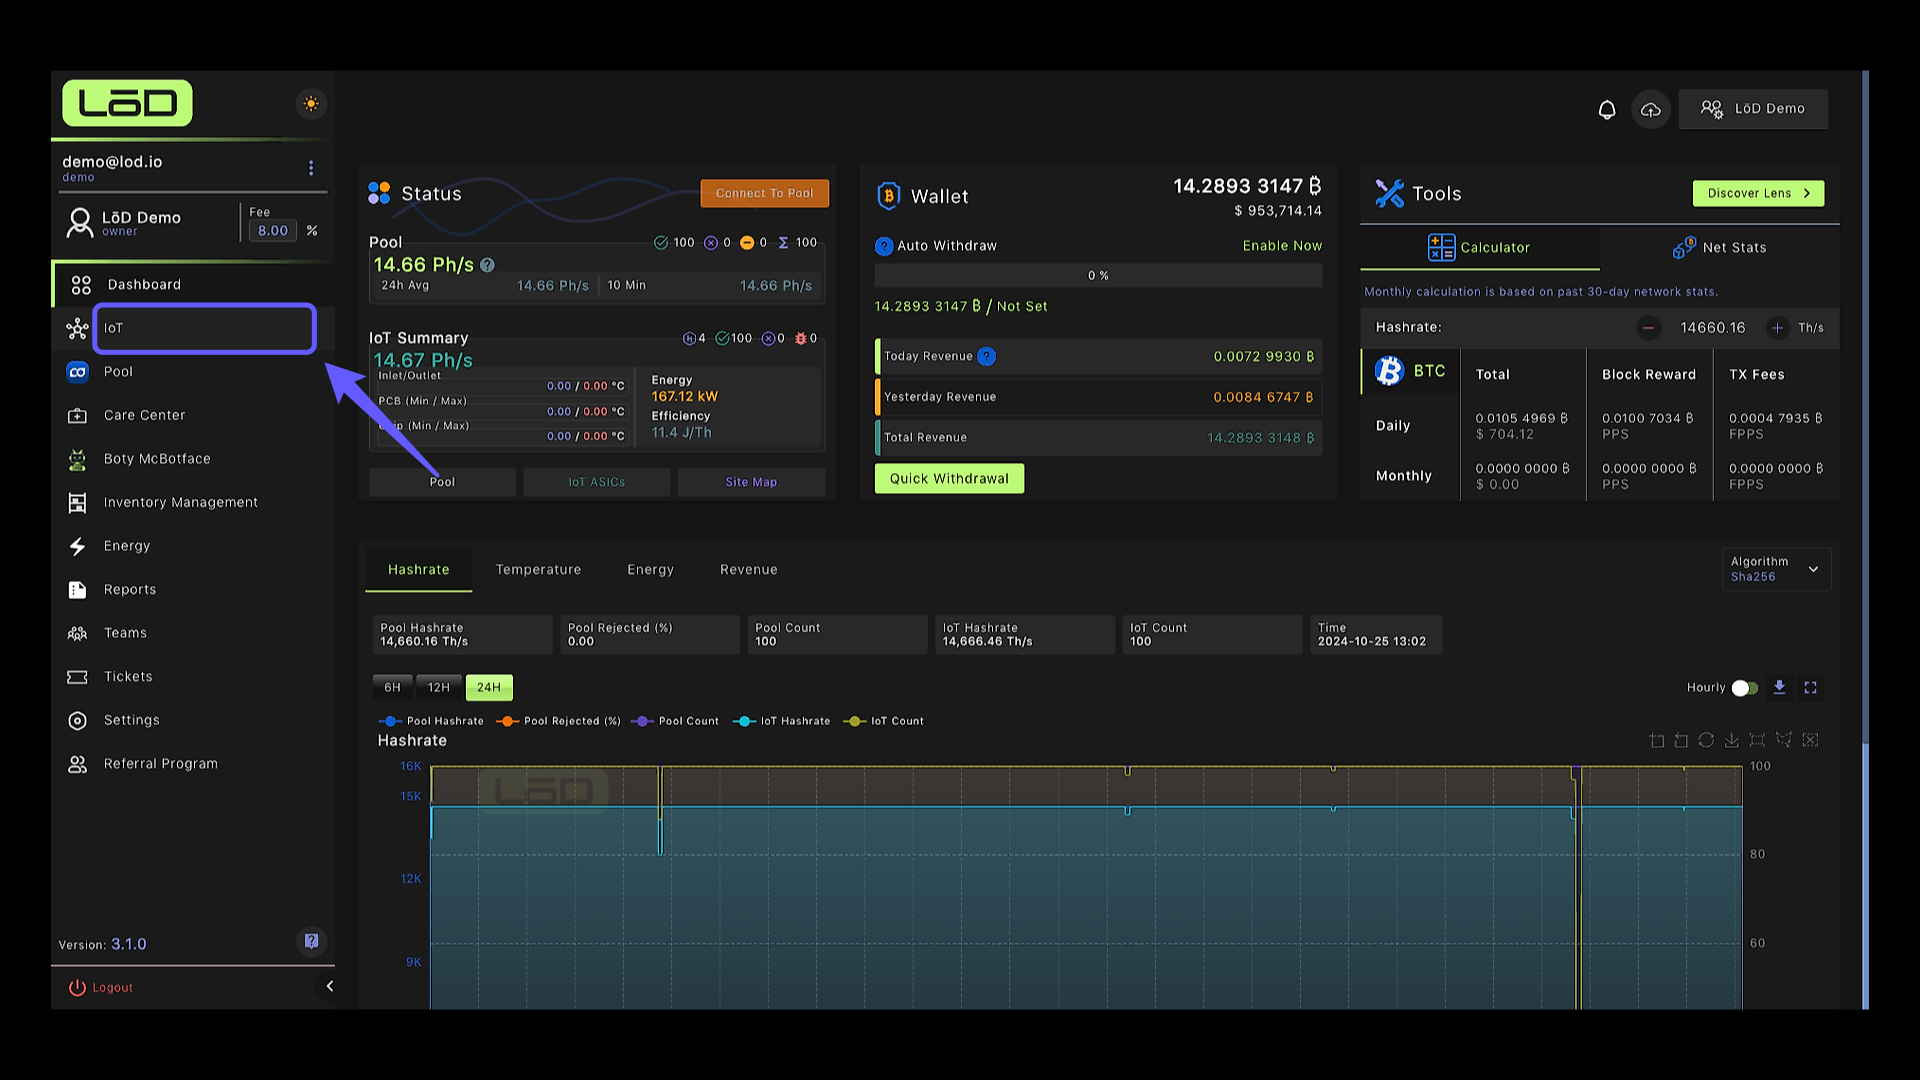Viewport: 1920px width, 1080px height.
Task: Select the BTC coin entry
Action: point(1411,371)
